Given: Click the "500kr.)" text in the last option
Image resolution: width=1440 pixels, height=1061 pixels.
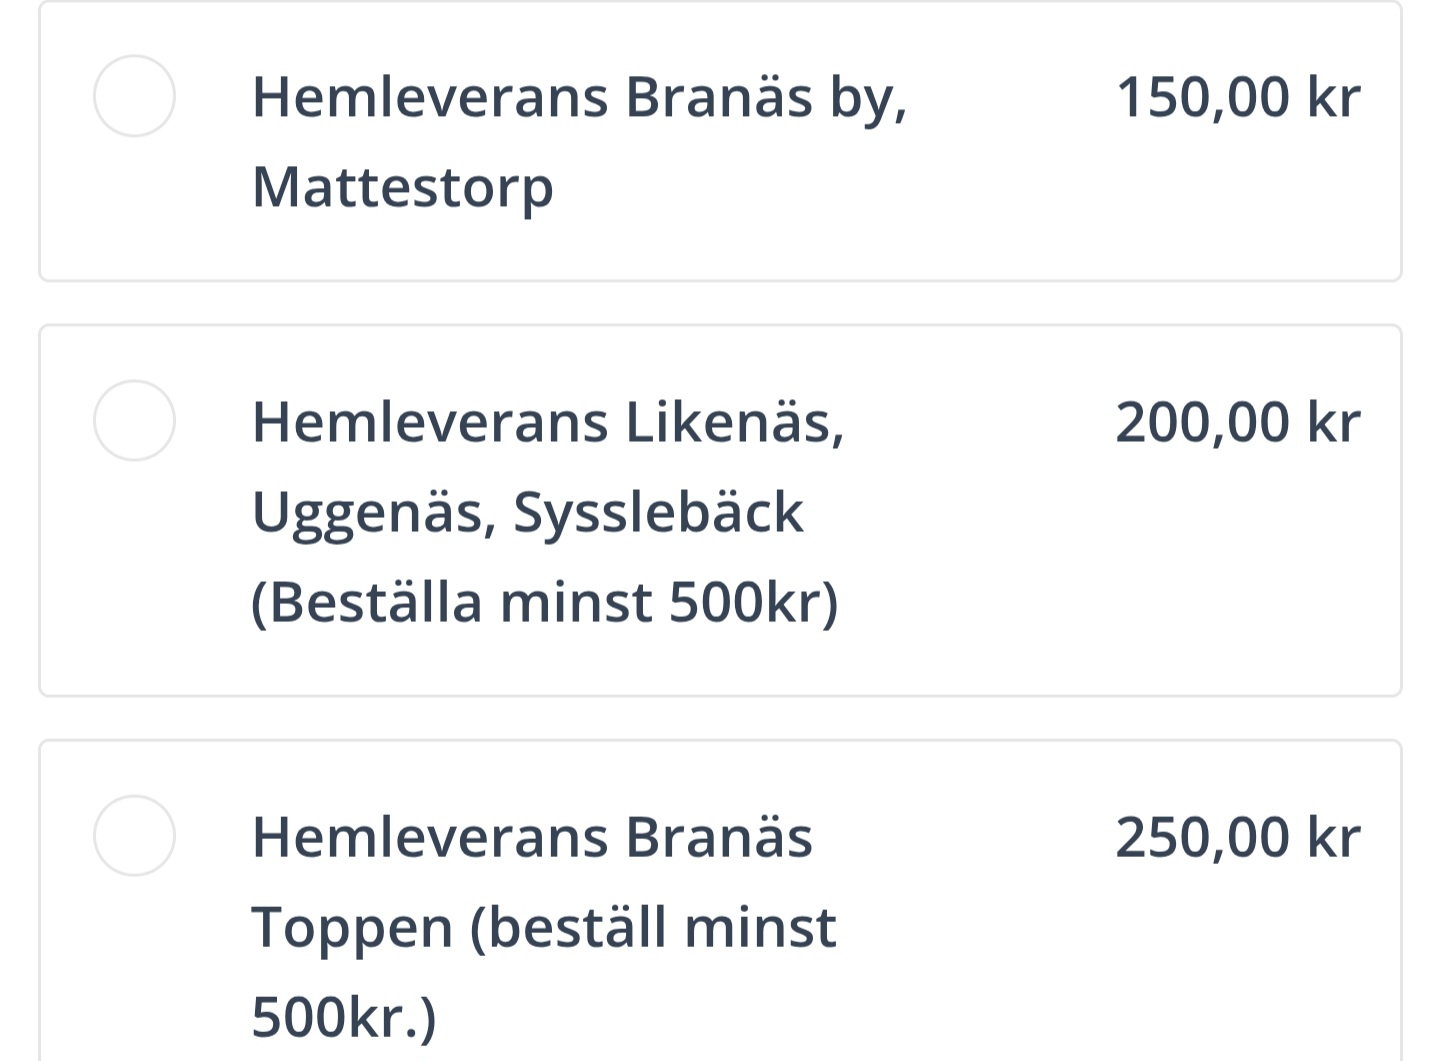Looking at the screenshot, I should coord(344,1017).
